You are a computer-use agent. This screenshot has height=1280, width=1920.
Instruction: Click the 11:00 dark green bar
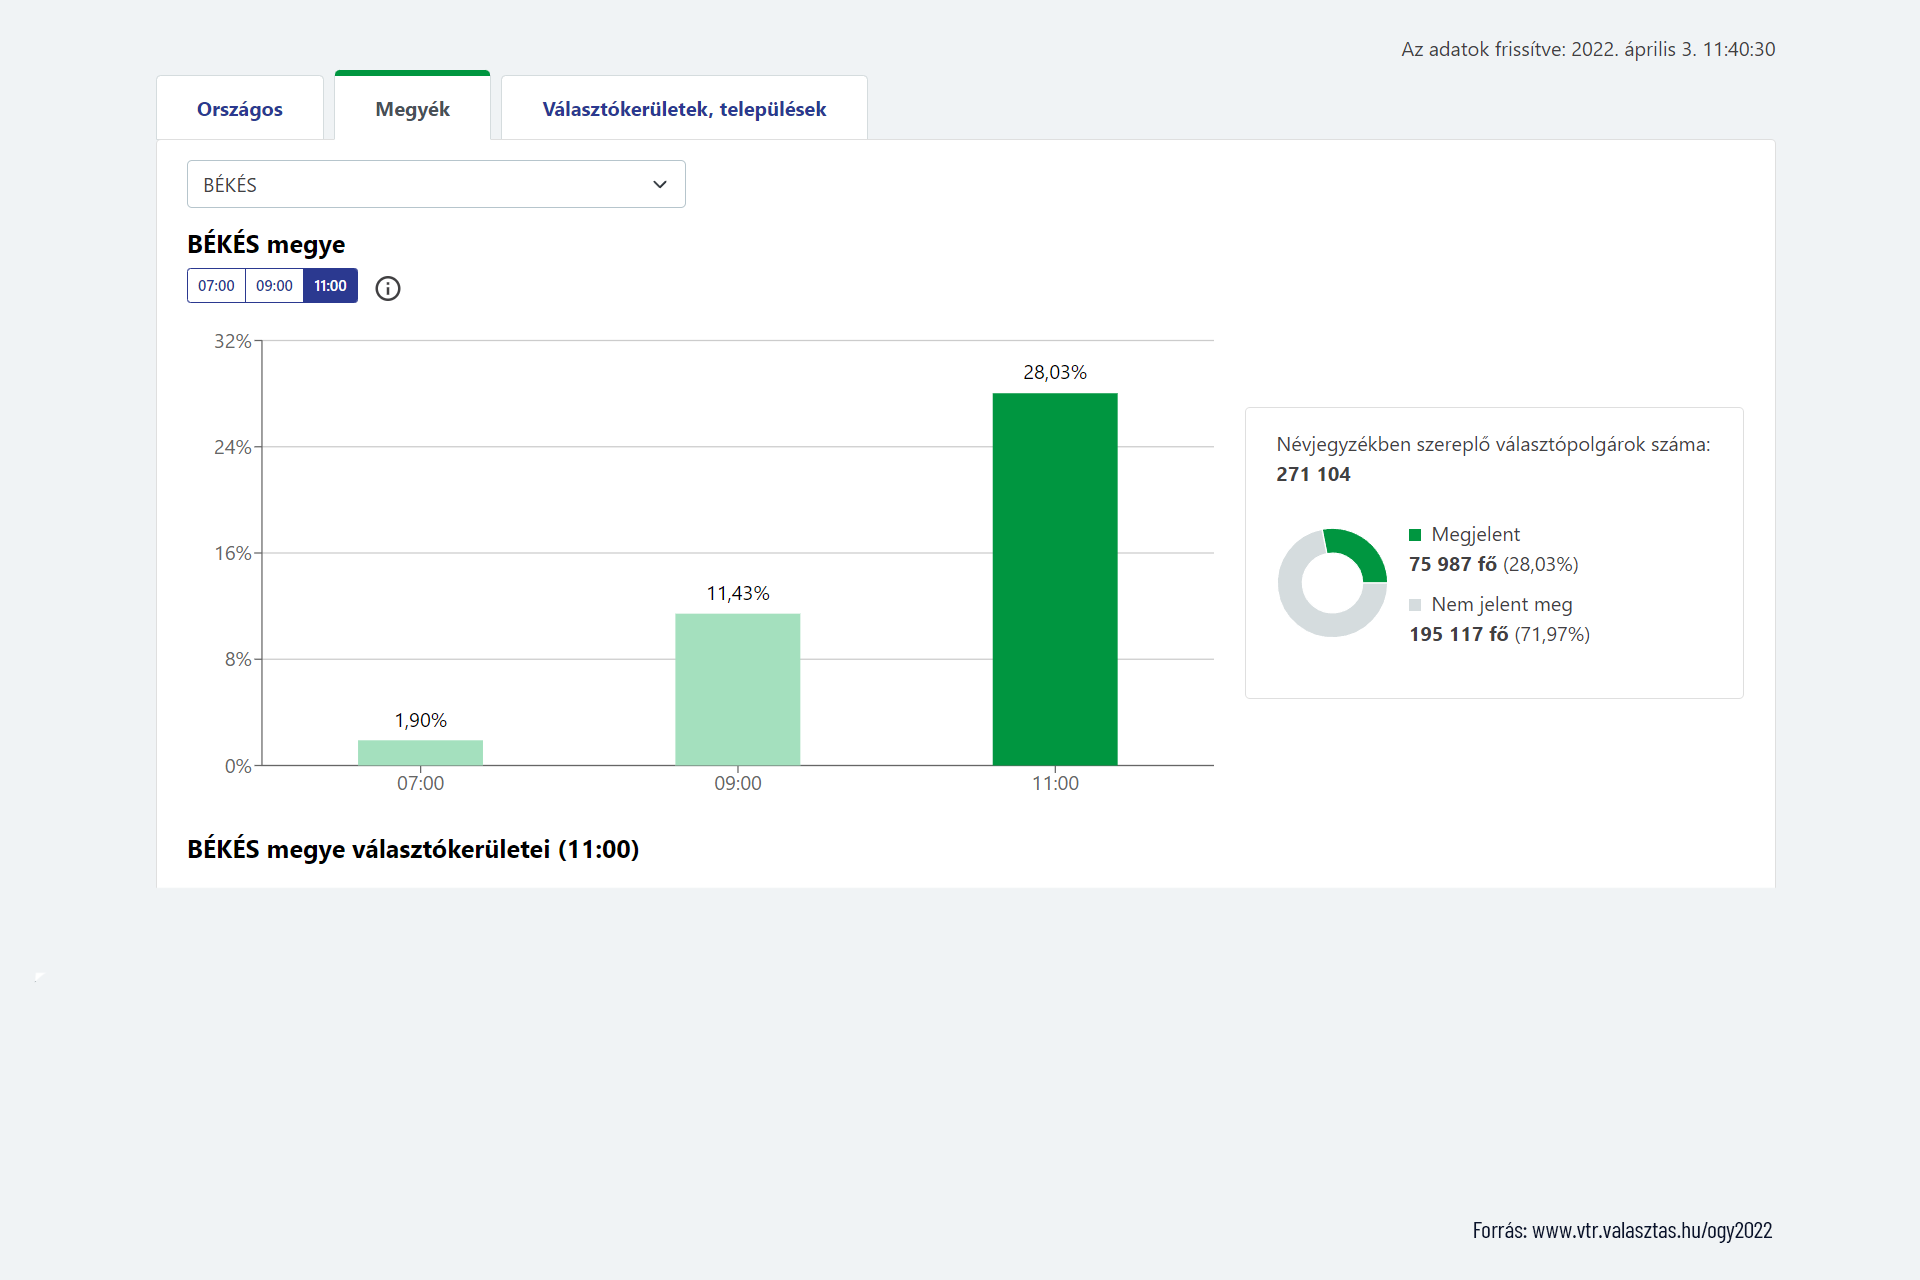pos(1055,580)
